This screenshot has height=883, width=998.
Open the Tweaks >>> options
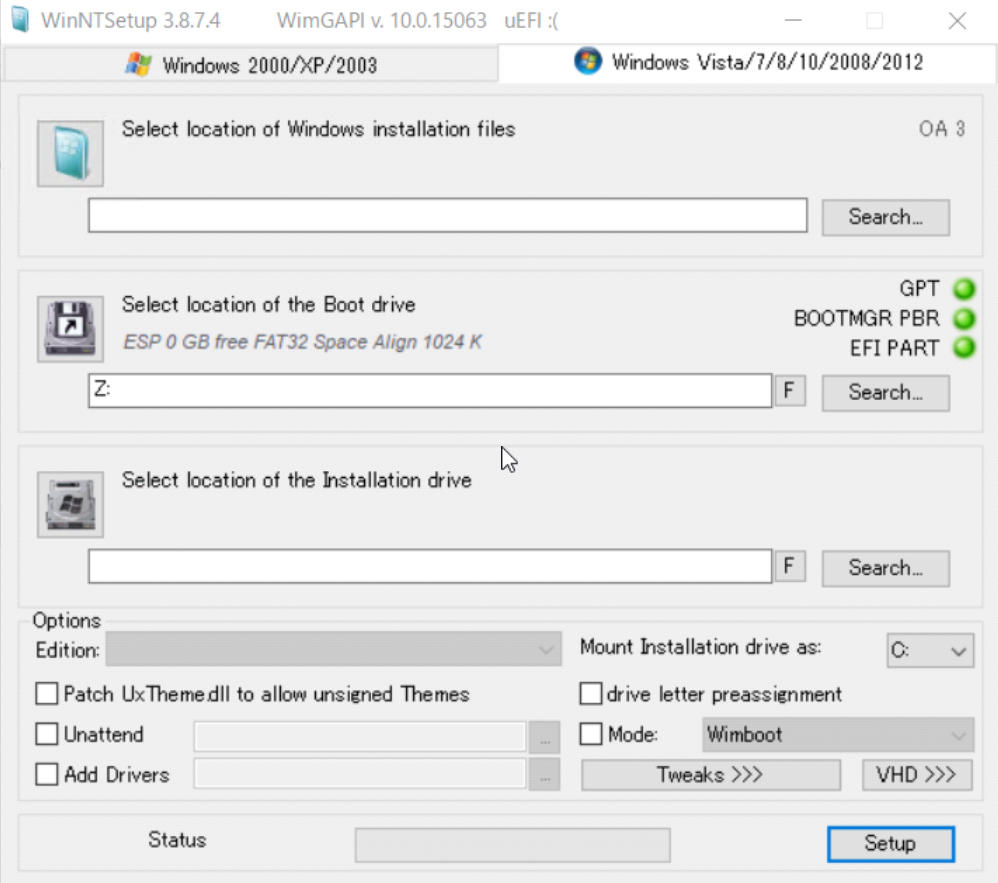(x=710, y=775)
